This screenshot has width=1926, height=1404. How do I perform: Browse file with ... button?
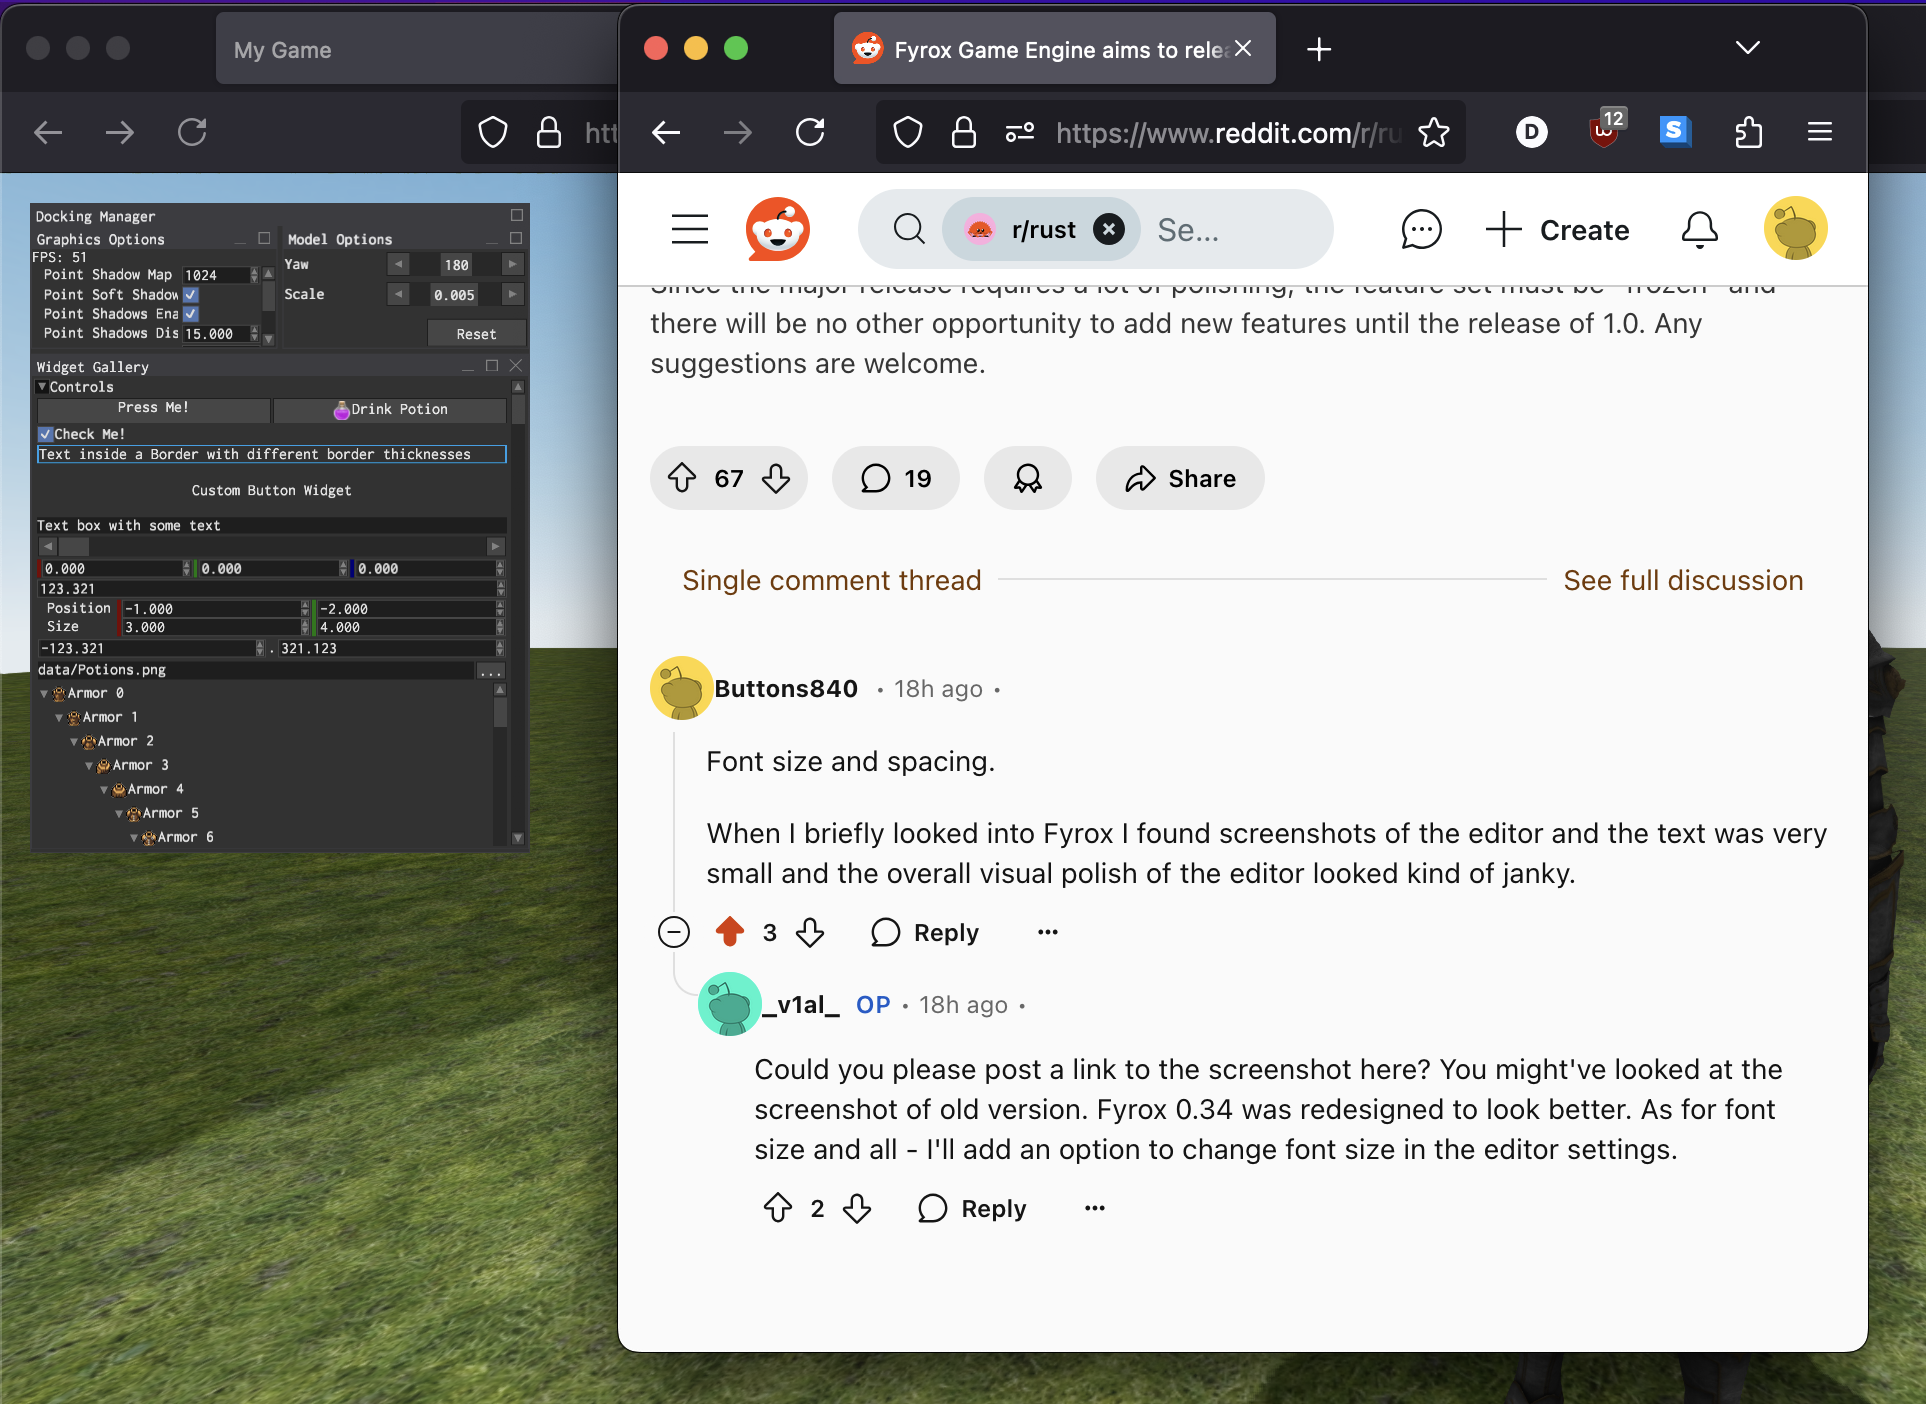click(491, 671)
